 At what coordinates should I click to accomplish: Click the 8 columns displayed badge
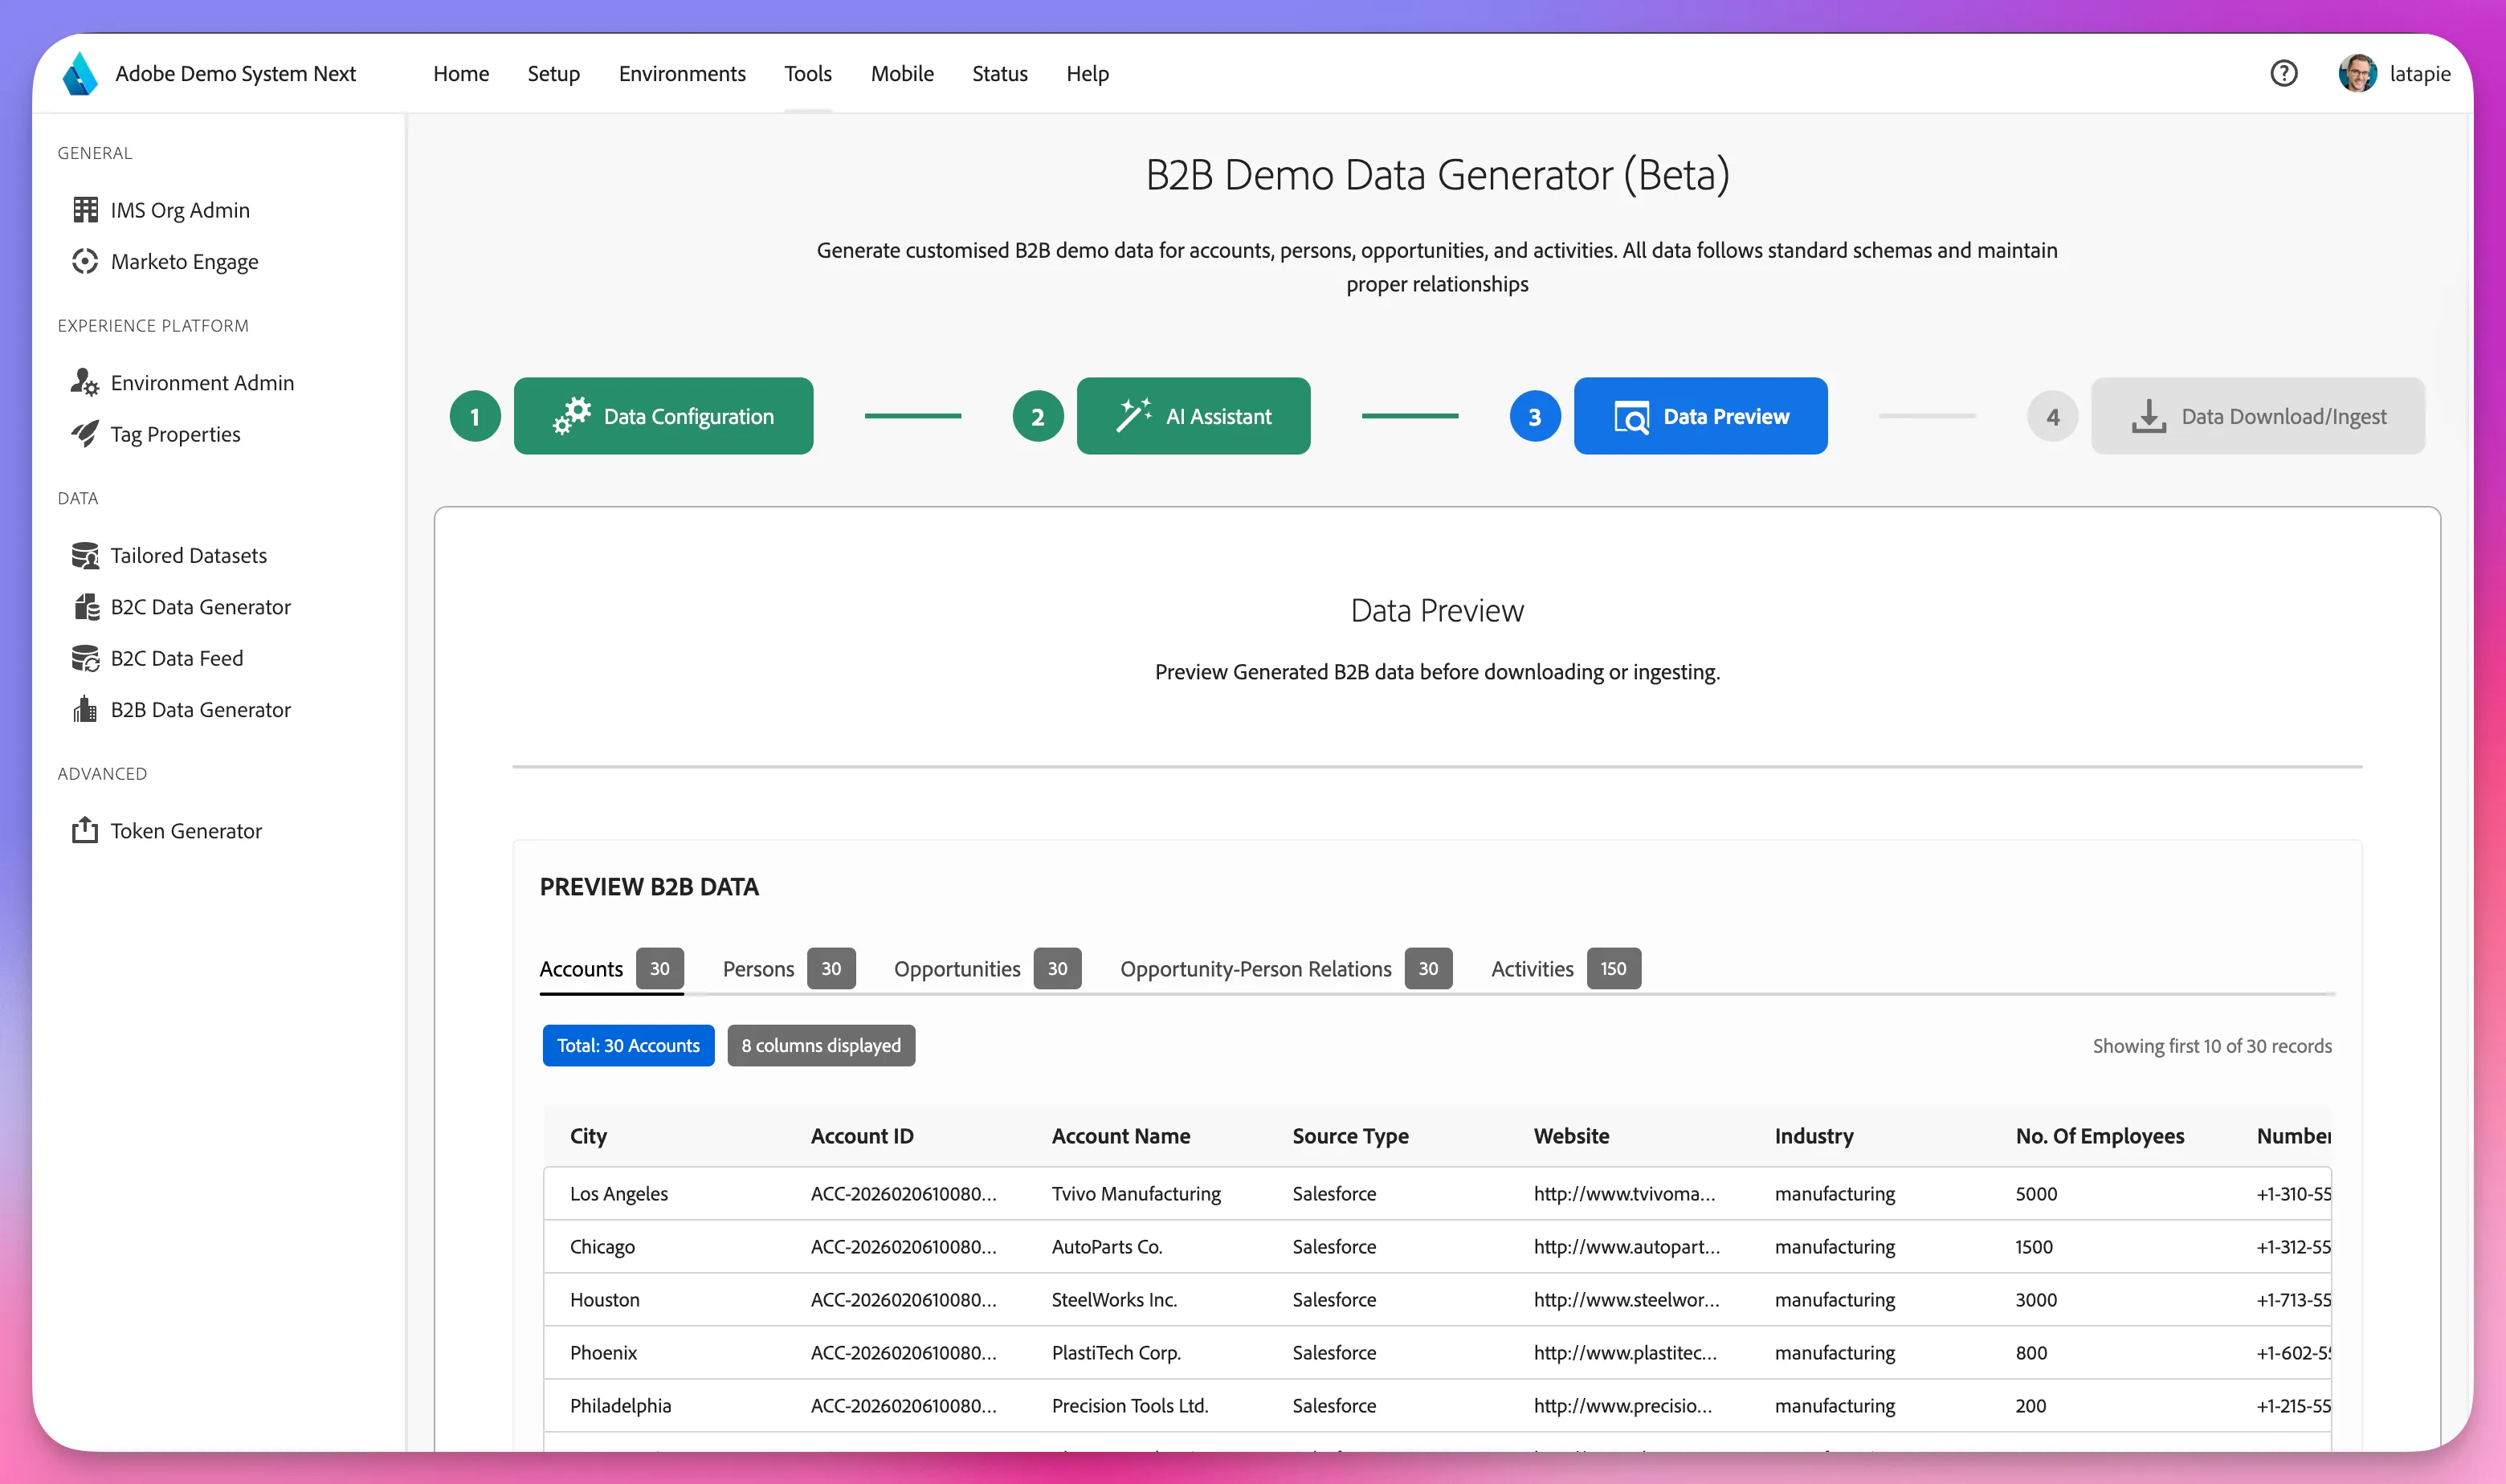821,1045
